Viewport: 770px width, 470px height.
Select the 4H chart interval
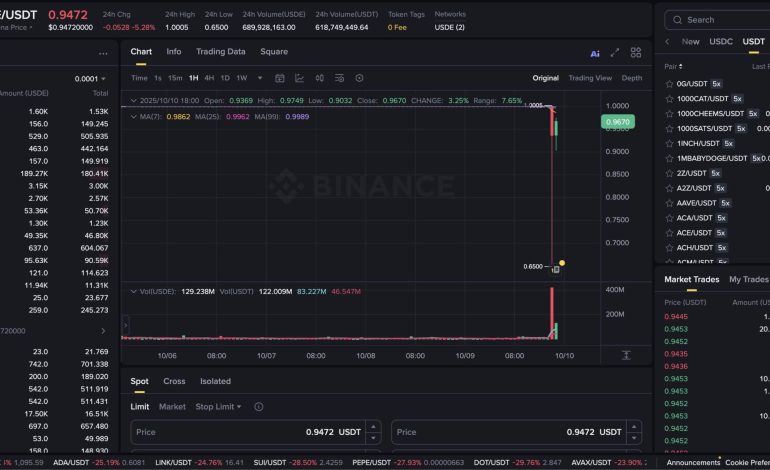pyautogui.click(x=209, y=78)
